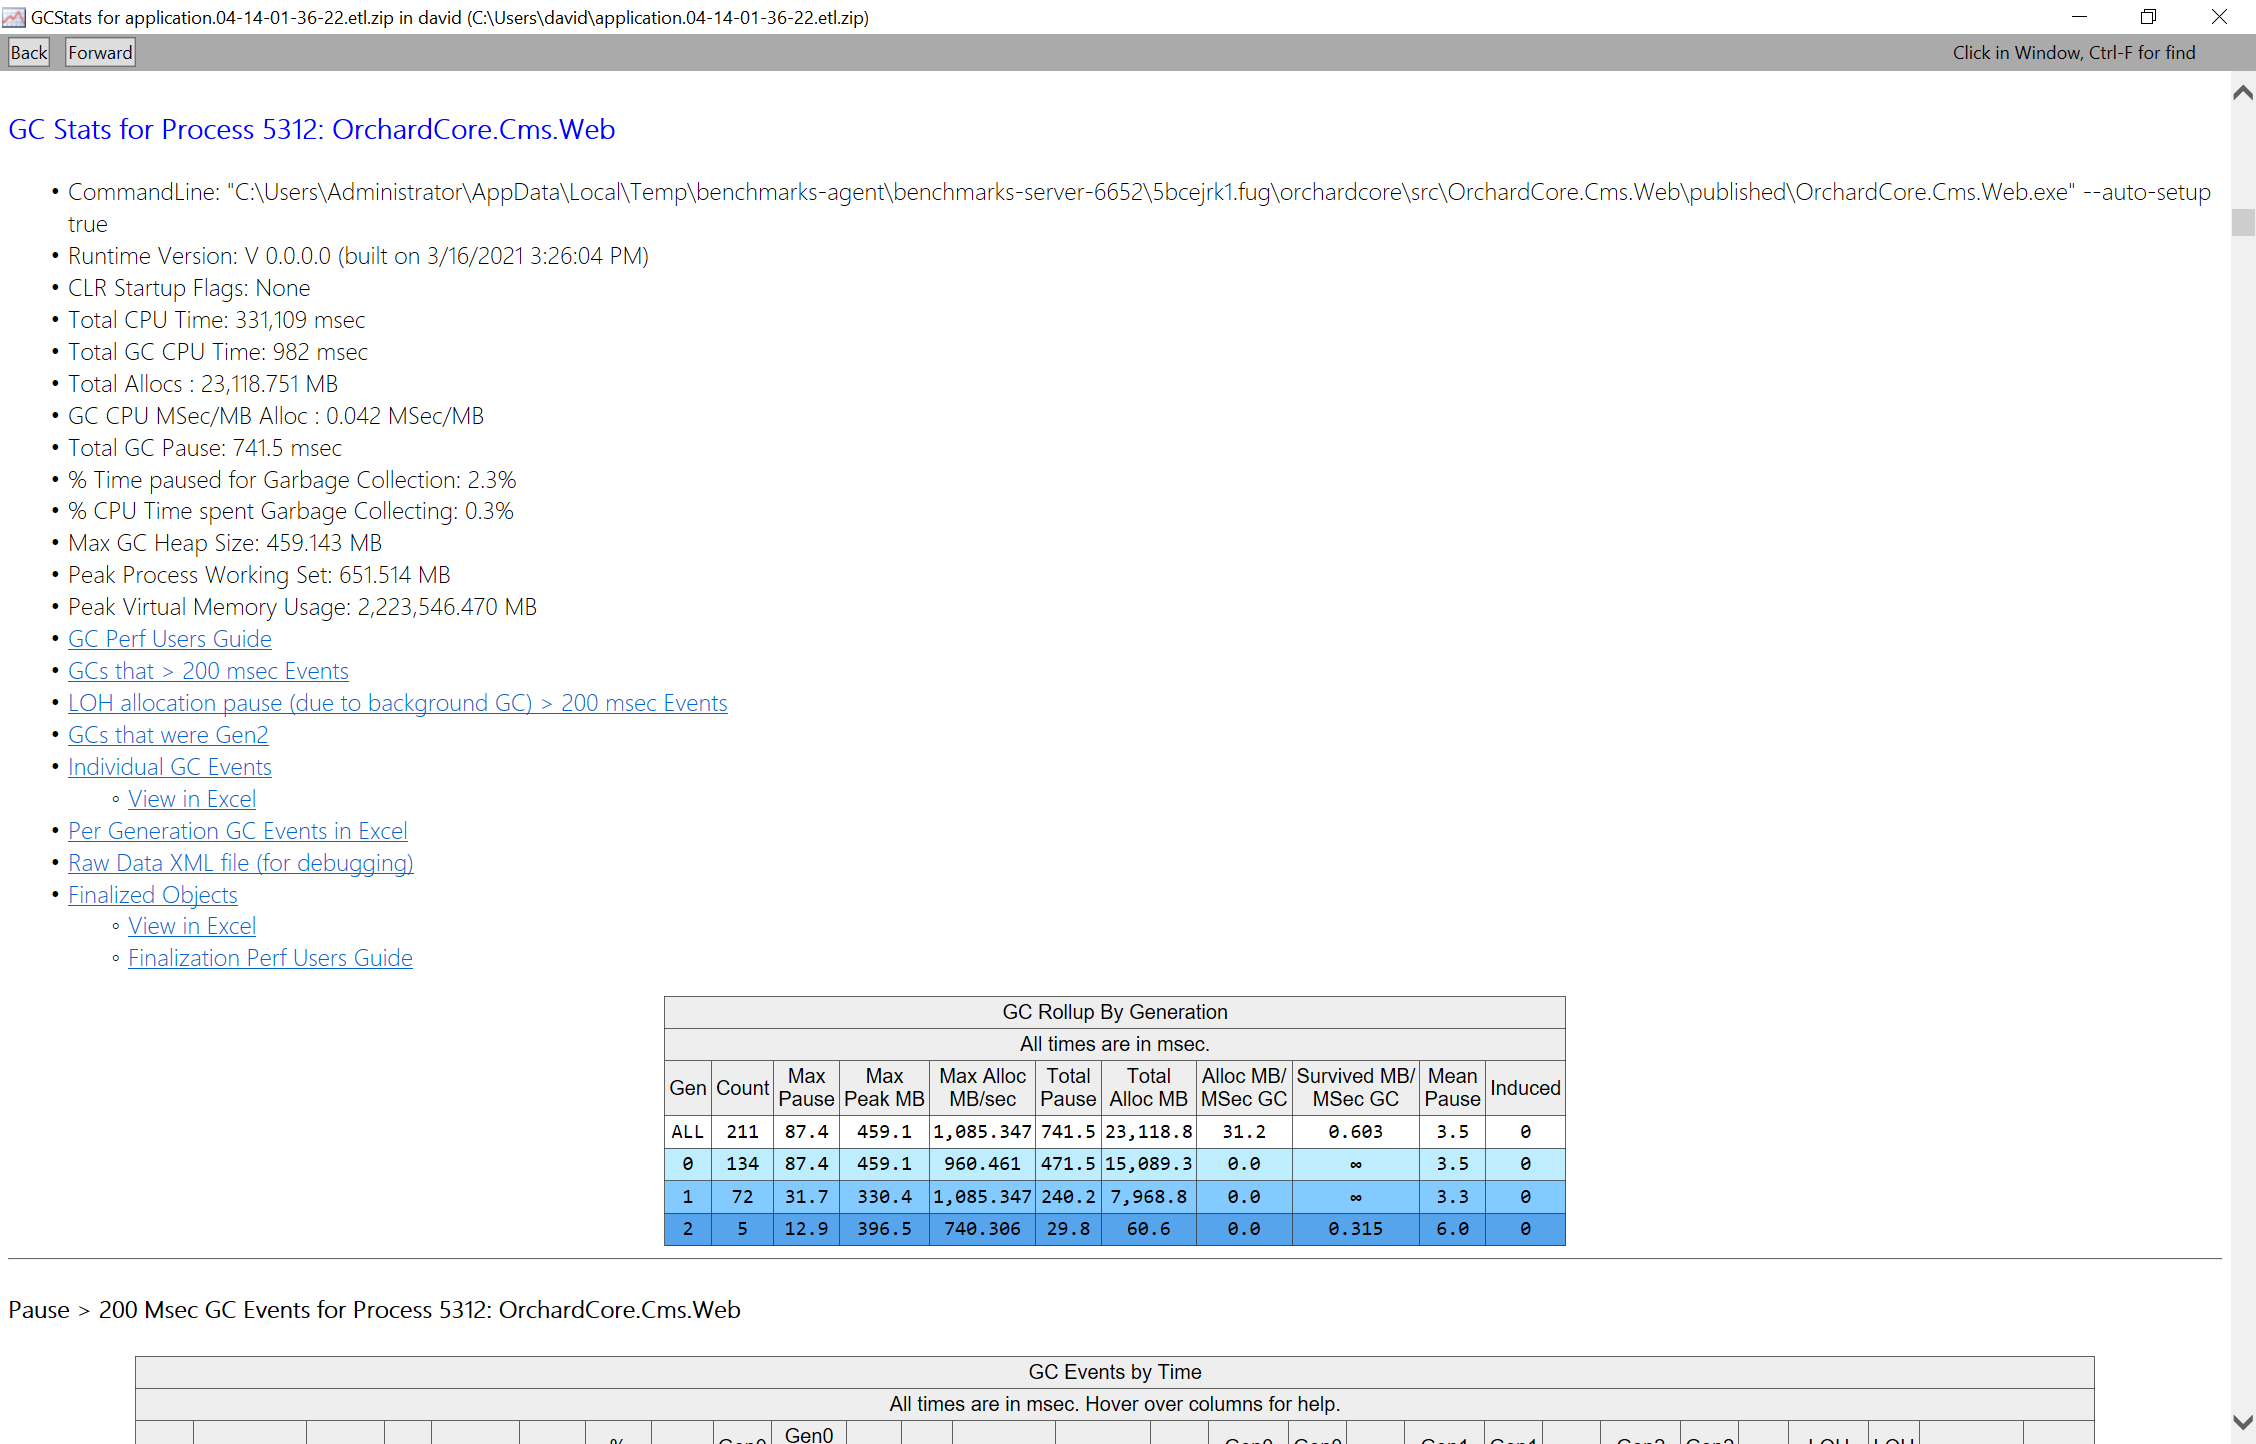Screen dimensions: 2256x1444
Task: Open Raw Data XML file link
Action: pos(240,863)
